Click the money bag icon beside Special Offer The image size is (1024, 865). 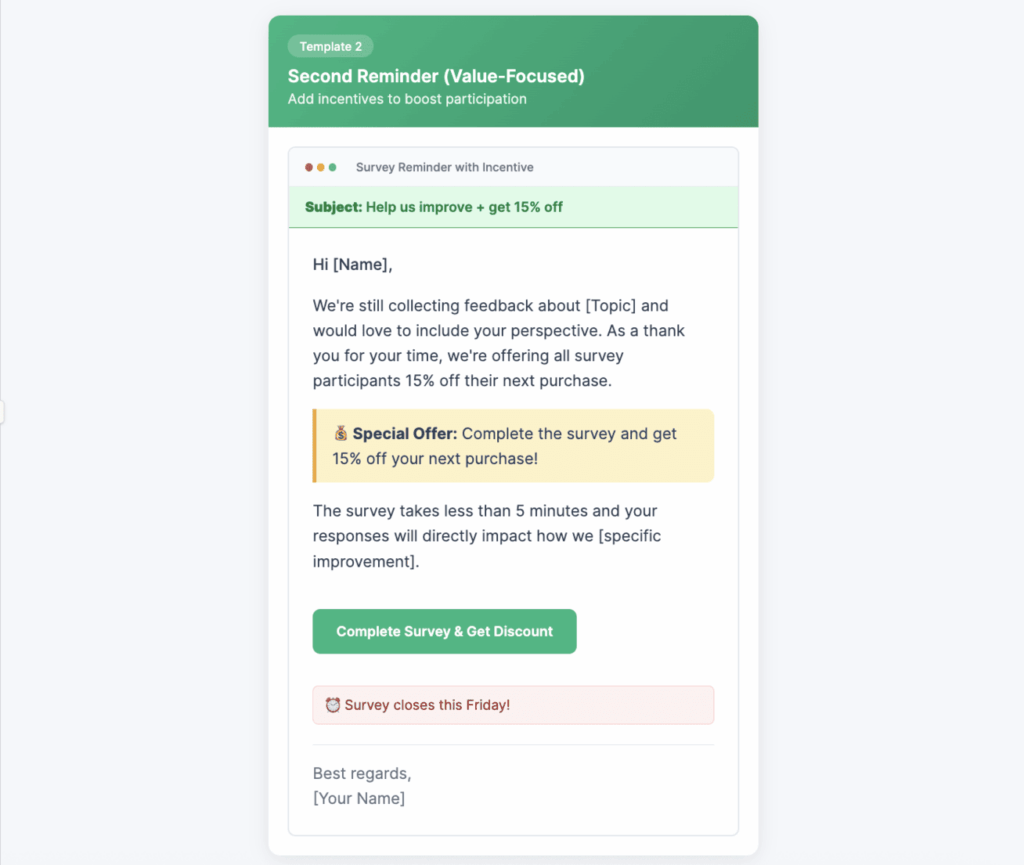tap(341, 434)
